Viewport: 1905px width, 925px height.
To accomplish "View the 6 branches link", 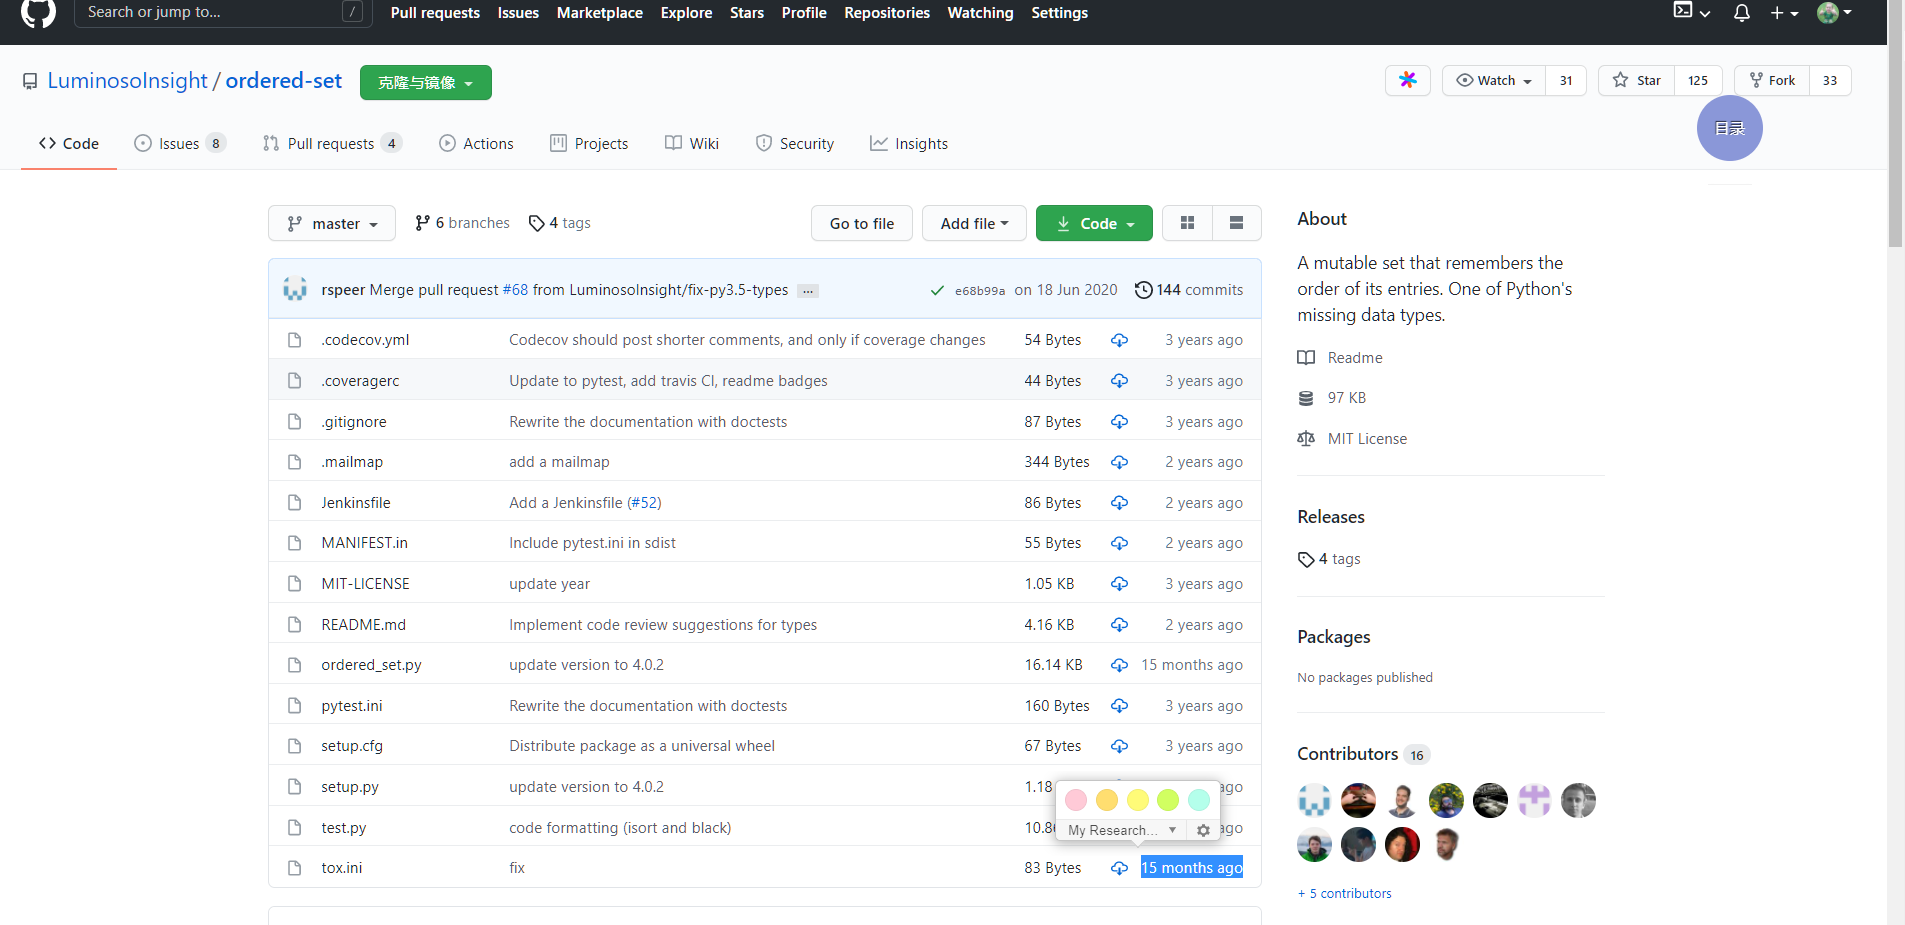I will coord(462,223).
